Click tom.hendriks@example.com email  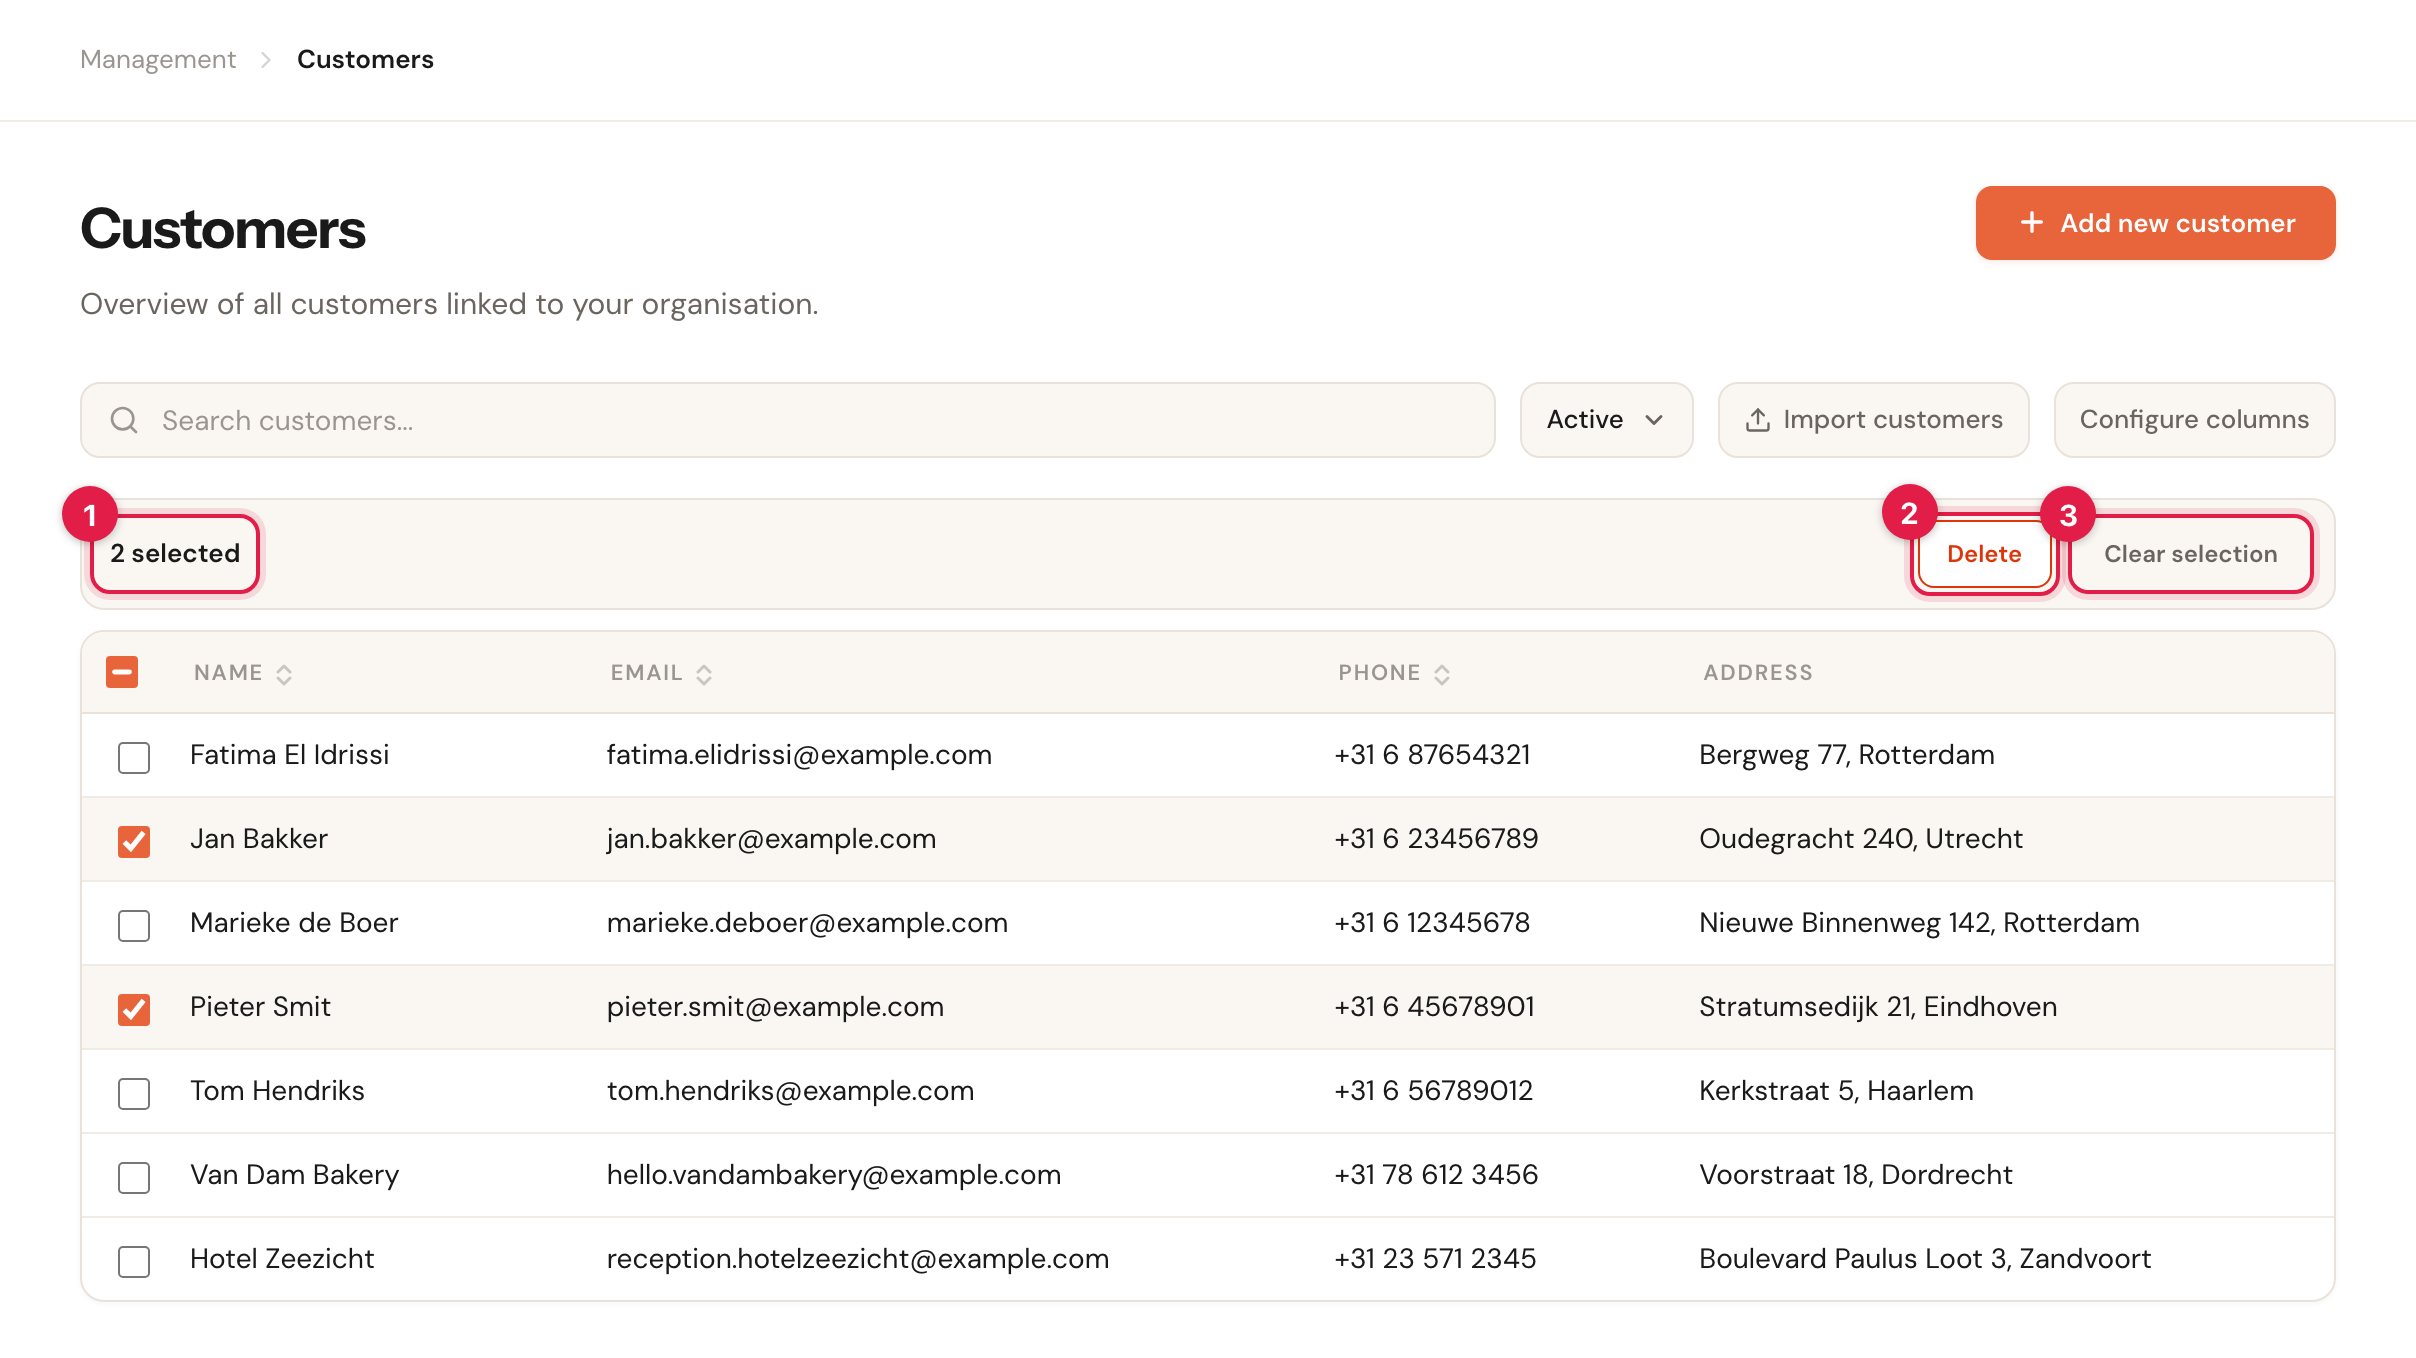click(790, 1091)
